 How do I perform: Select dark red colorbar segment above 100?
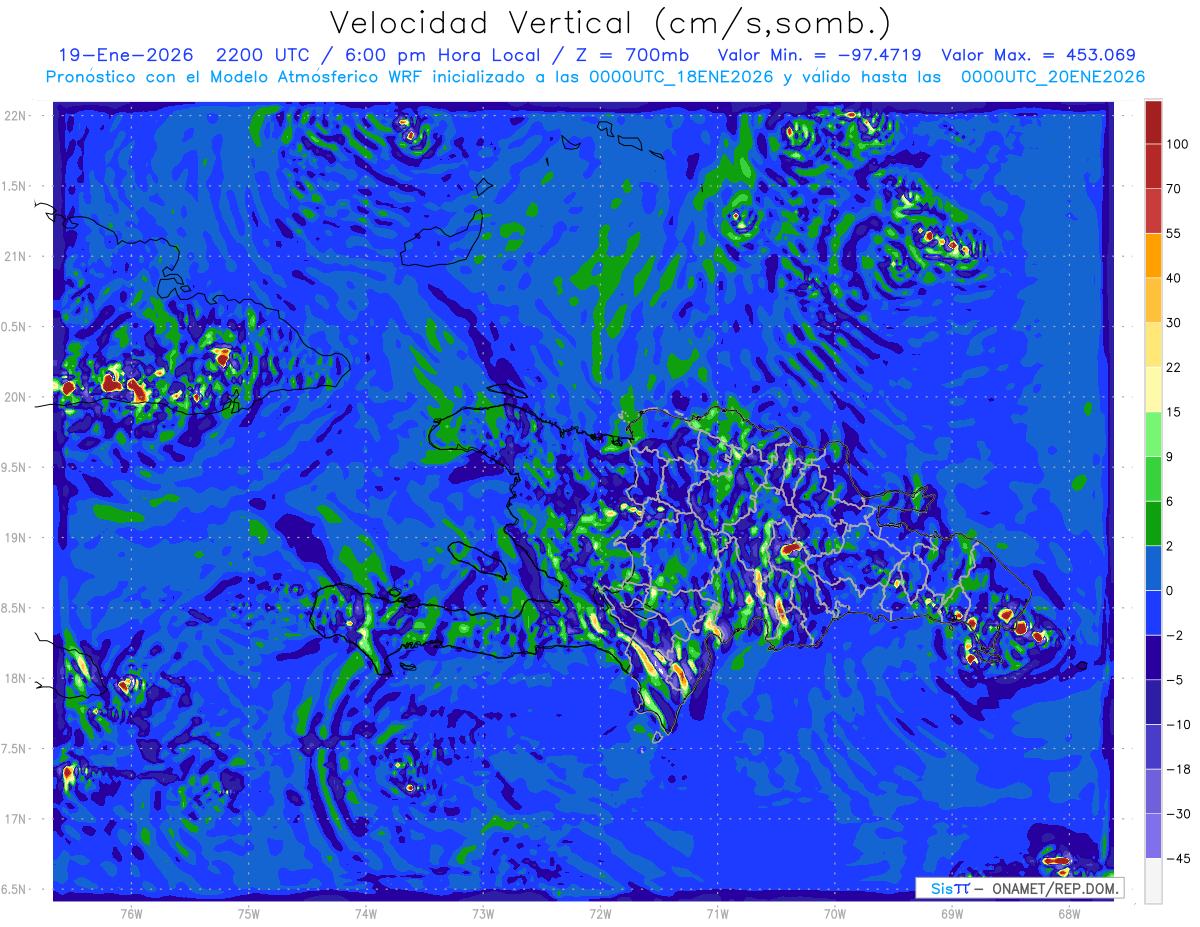[1154, 122]
